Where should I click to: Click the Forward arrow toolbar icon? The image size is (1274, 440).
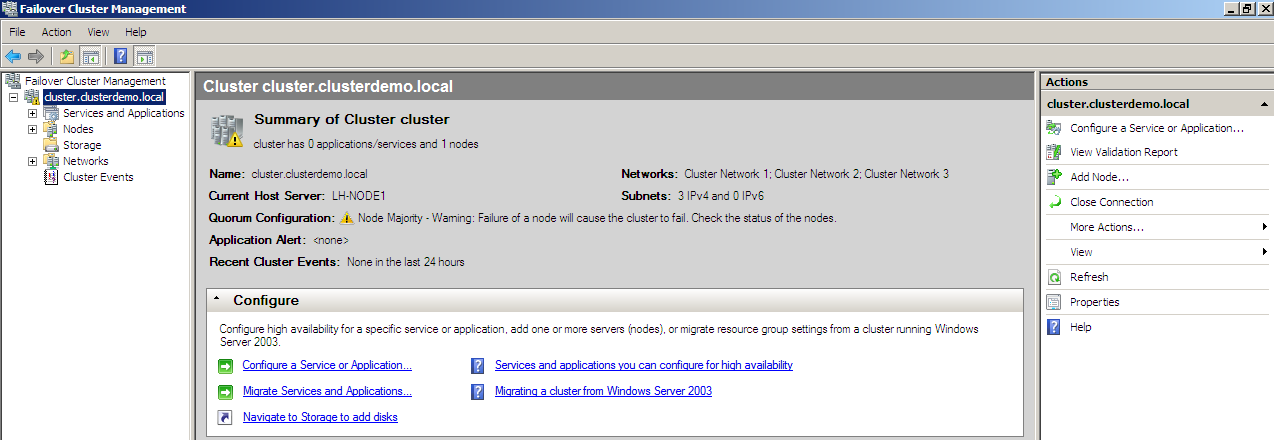[x=36, y=56]
